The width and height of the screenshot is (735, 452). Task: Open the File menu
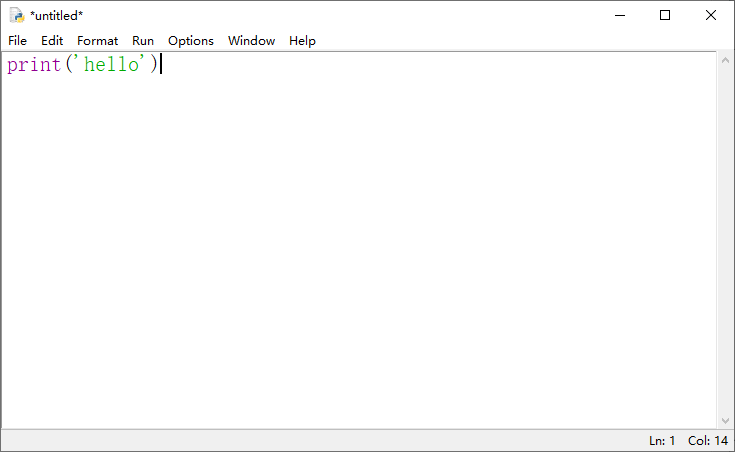18,41
